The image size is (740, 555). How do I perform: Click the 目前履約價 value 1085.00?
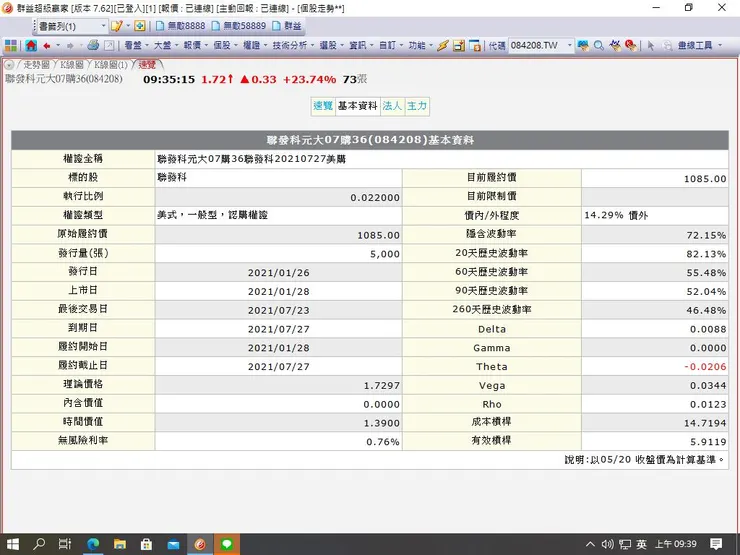click(705, 179)
